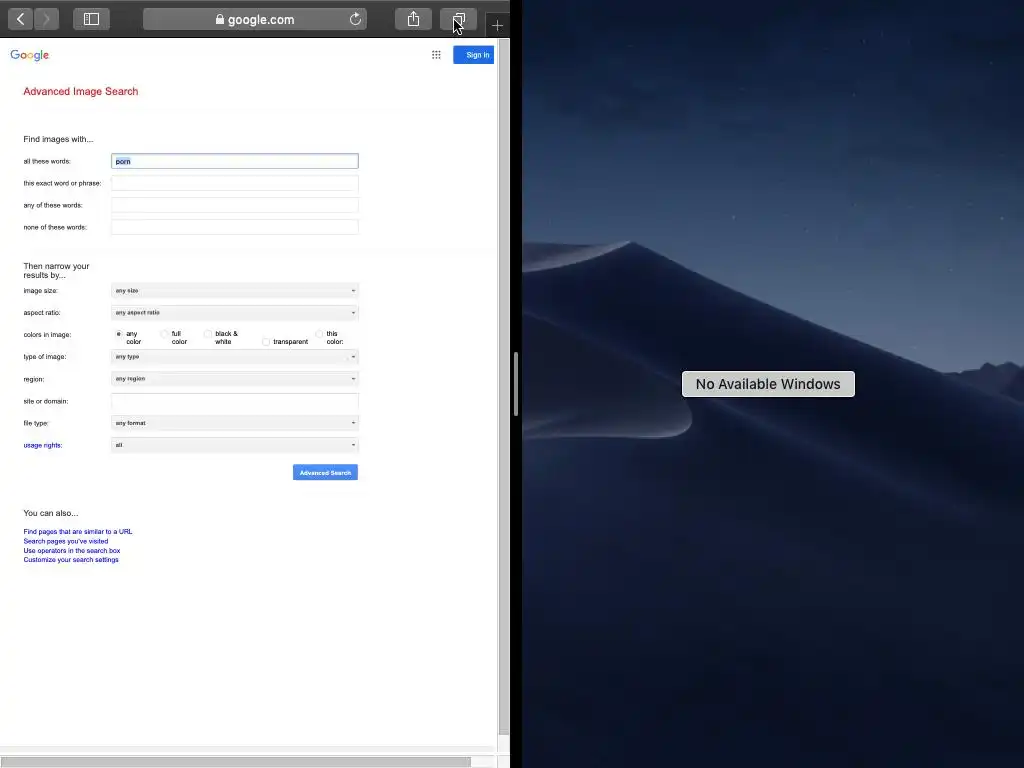Select the black & white radio option
Image resolution: width=1024 pixels, height=768 pixels.
click(x=208, y=334)
